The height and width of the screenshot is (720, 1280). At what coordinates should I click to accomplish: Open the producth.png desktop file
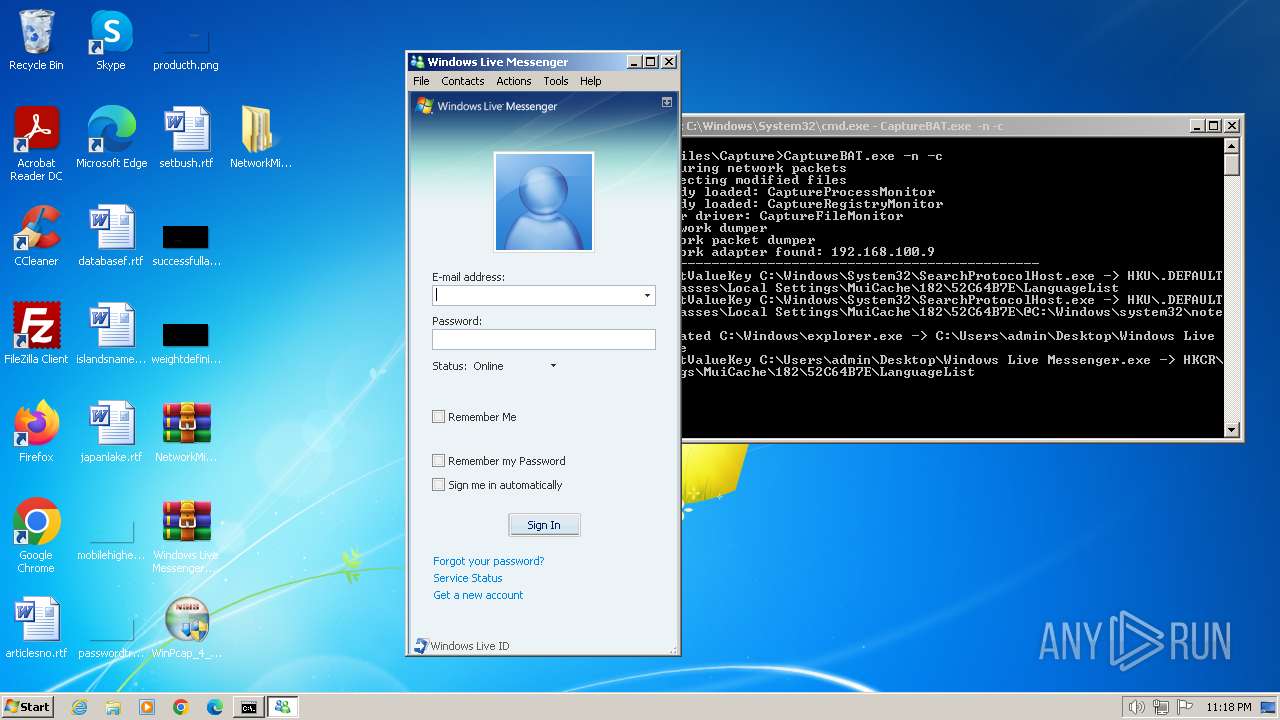[185, 40]
